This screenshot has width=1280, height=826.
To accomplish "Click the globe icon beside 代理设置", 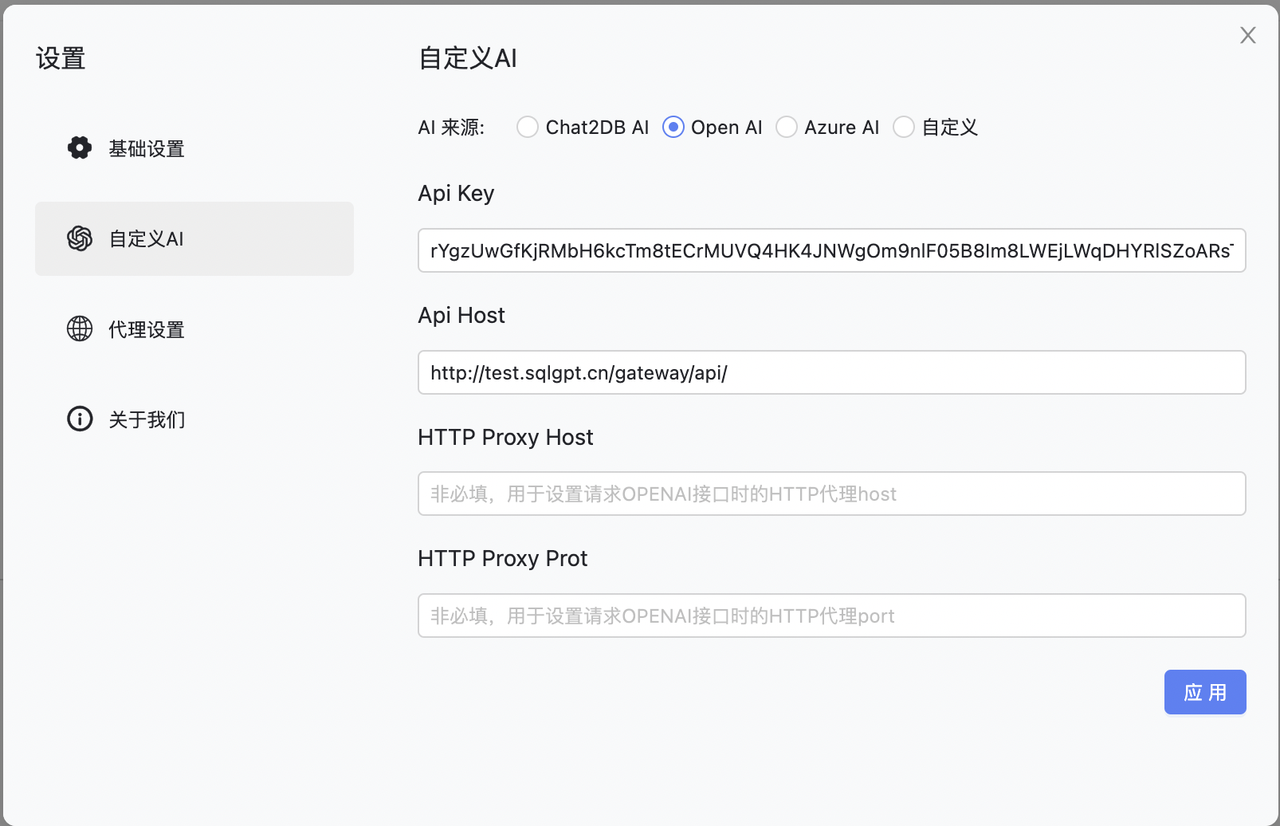I will tap(79, 328).
